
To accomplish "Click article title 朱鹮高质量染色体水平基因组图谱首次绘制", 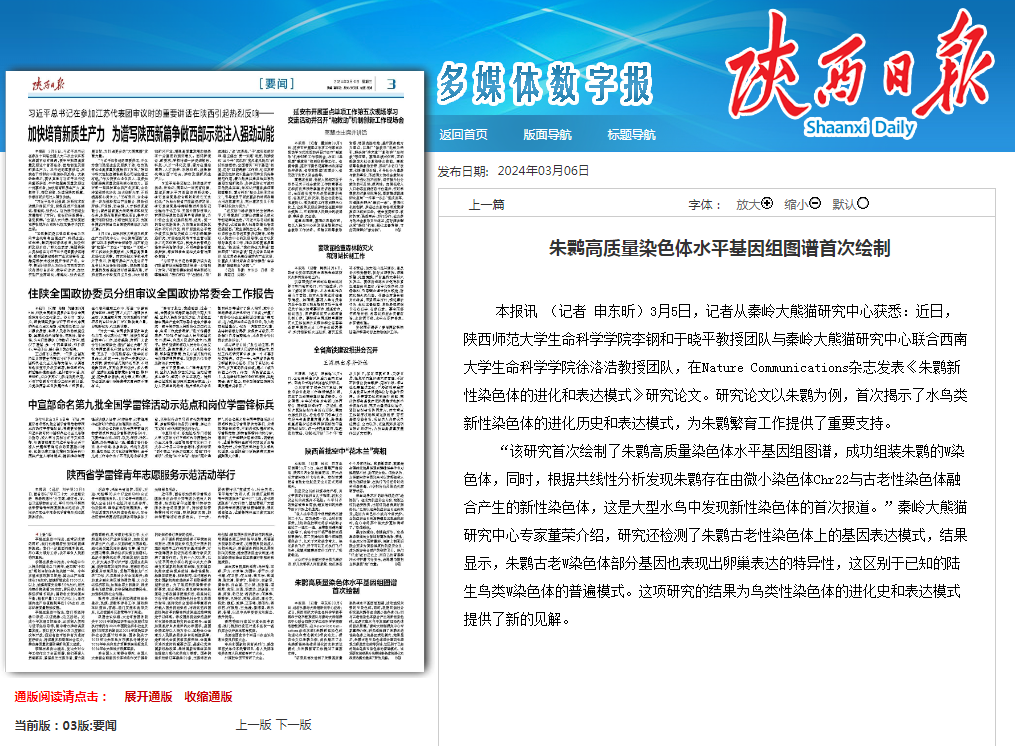I will [x=720, y=248].
